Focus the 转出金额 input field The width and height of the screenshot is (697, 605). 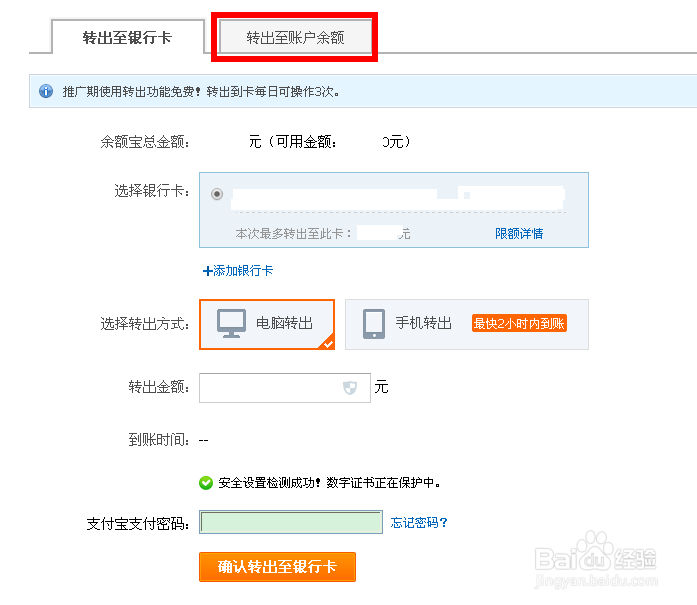click(284, 388)
